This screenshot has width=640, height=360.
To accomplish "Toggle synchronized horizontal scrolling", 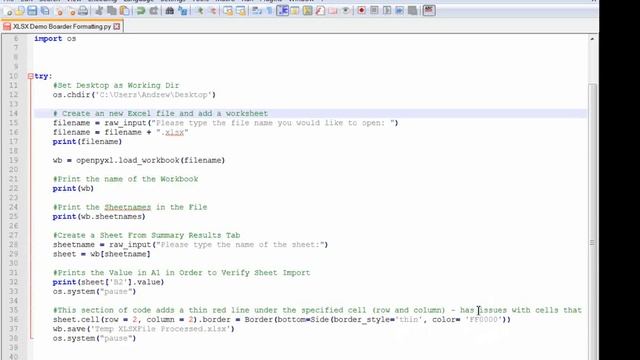I will (241, 11).
